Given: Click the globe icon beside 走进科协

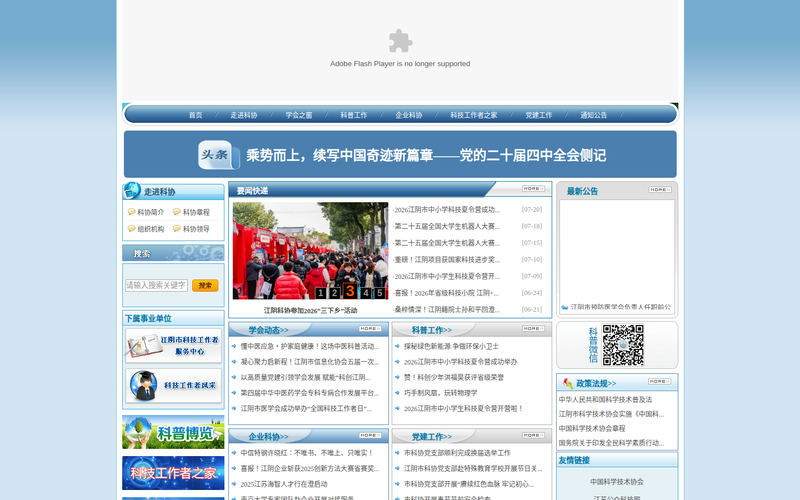Looking at the screenshot, I should [132, 191].
